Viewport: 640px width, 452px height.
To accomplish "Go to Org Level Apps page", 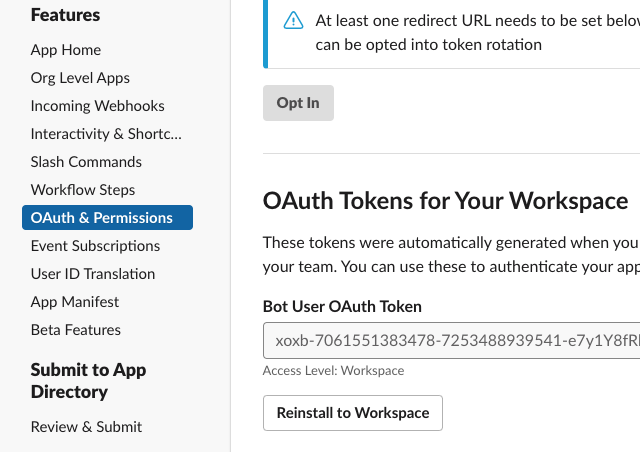I will pyautogui.click(x=80, y=78).
